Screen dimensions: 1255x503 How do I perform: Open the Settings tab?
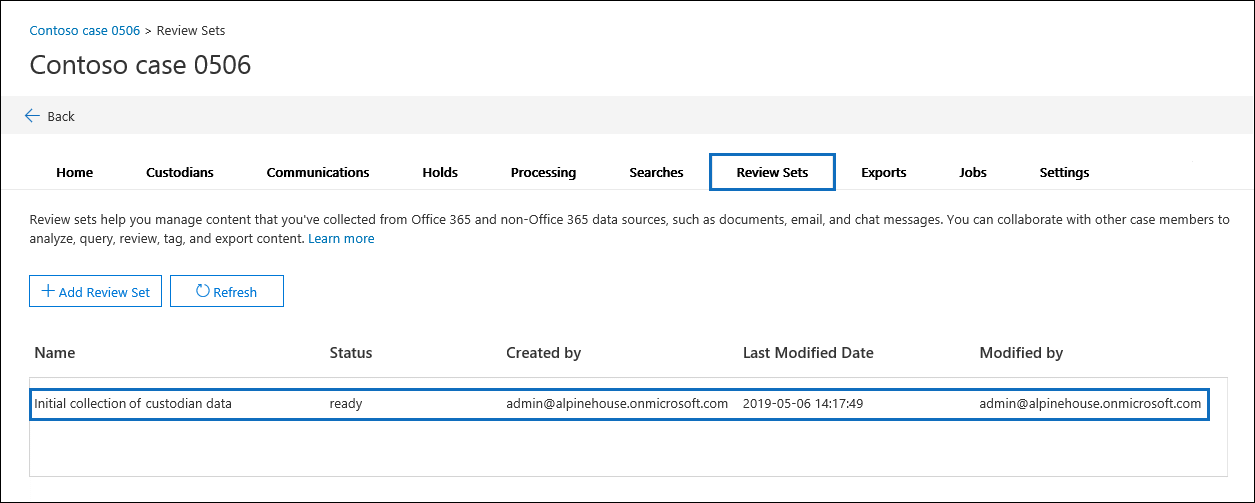click(x=1064, y=172)
